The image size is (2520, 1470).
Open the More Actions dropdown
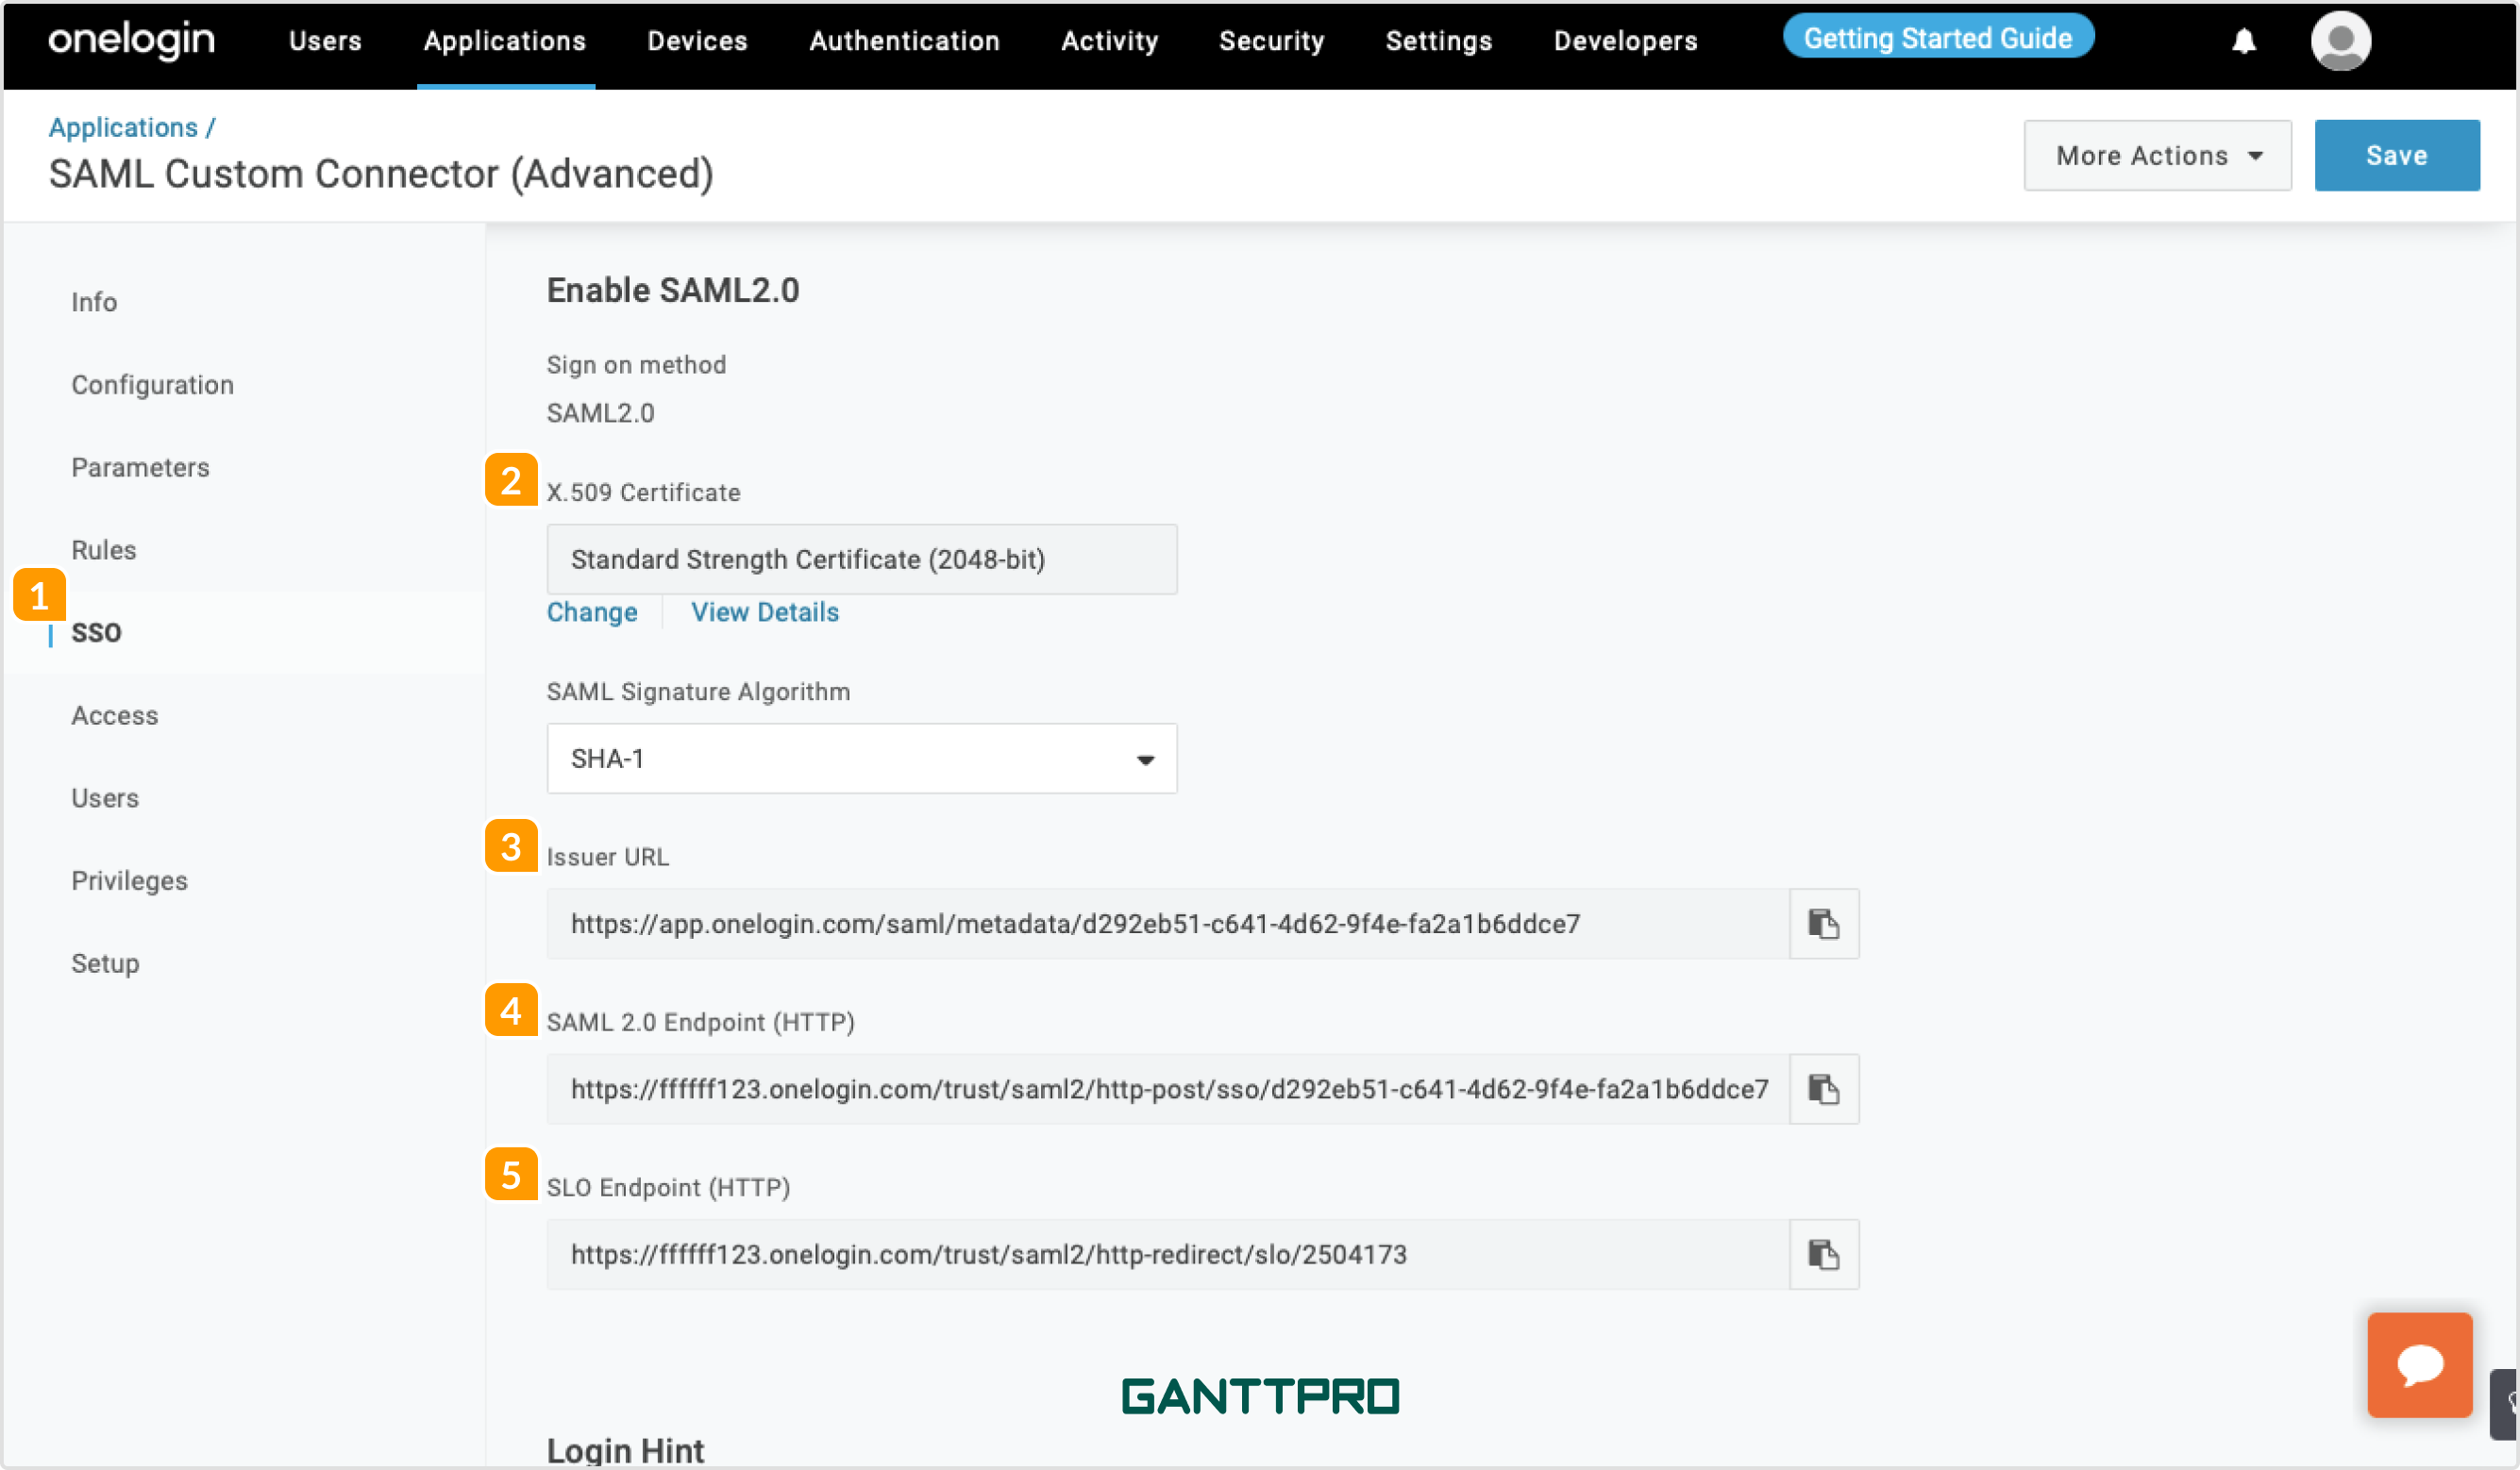point(2157,156)
